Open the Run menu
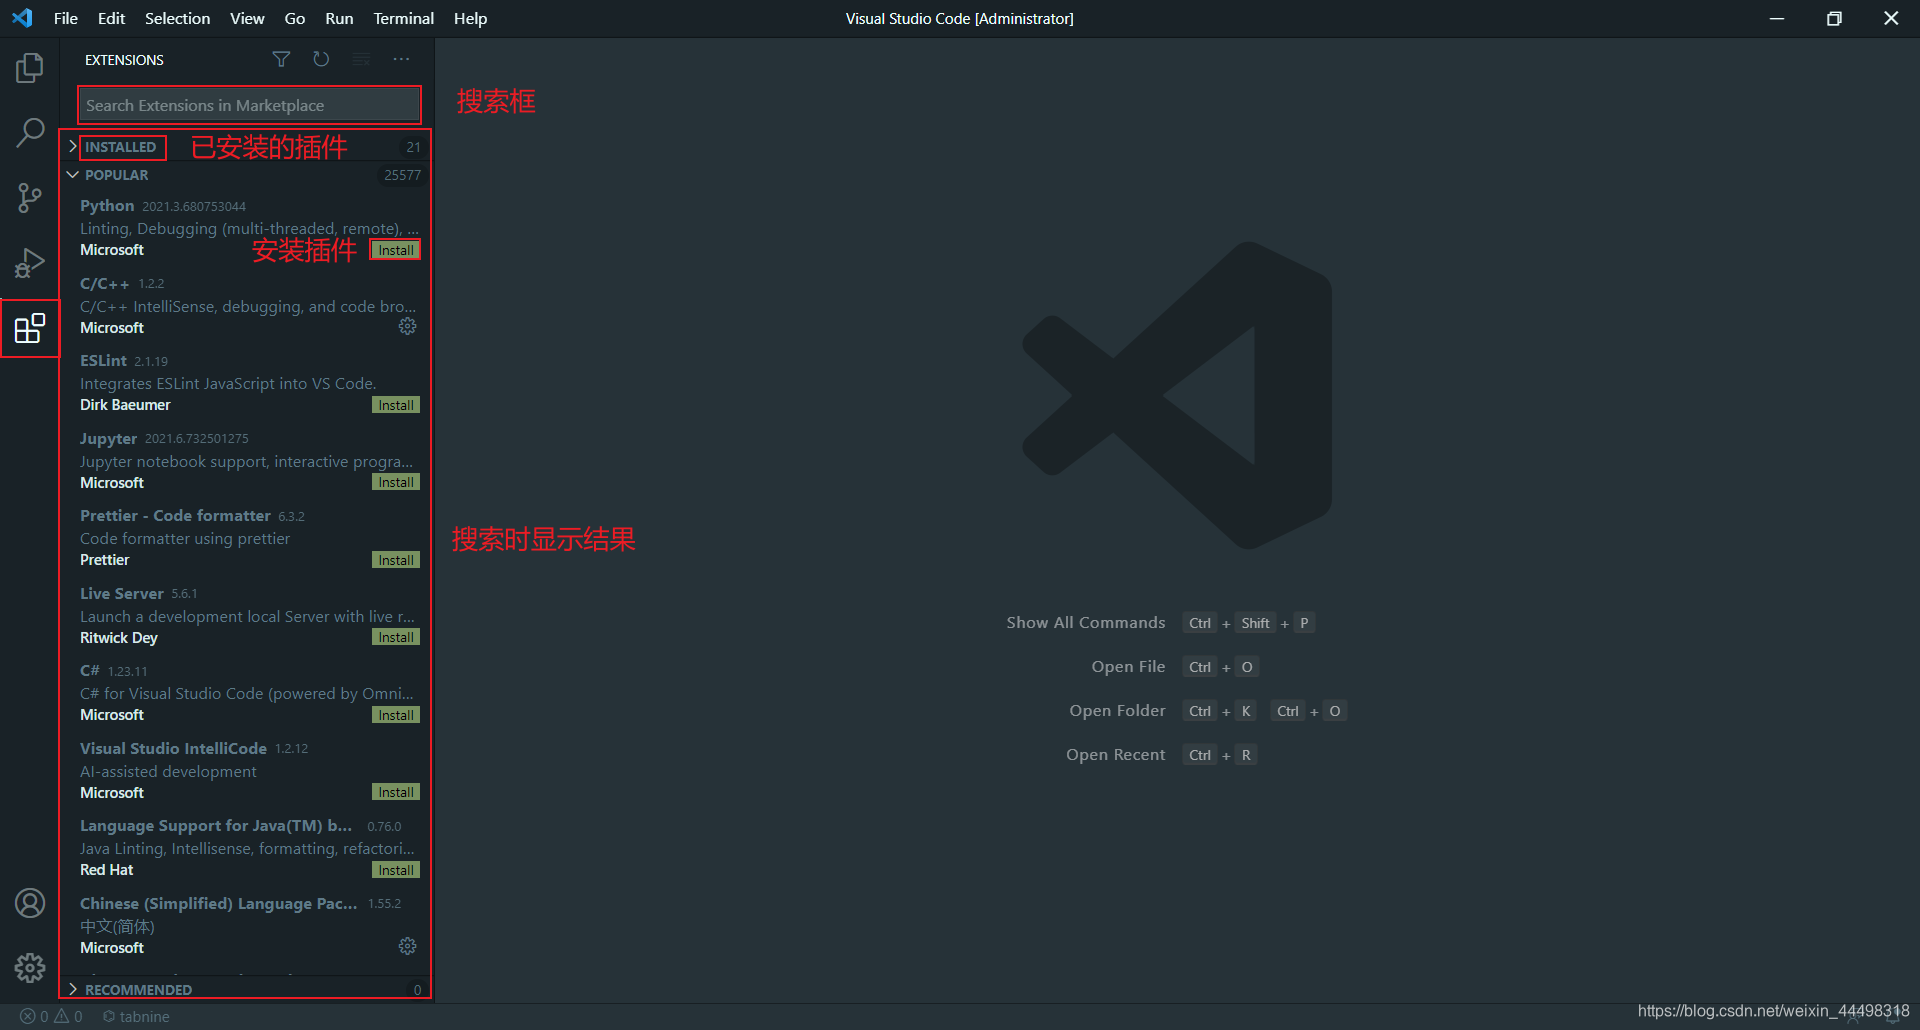Image resolution: width=1920 pixels, height=1030 pixels. [x=339, y=18]
